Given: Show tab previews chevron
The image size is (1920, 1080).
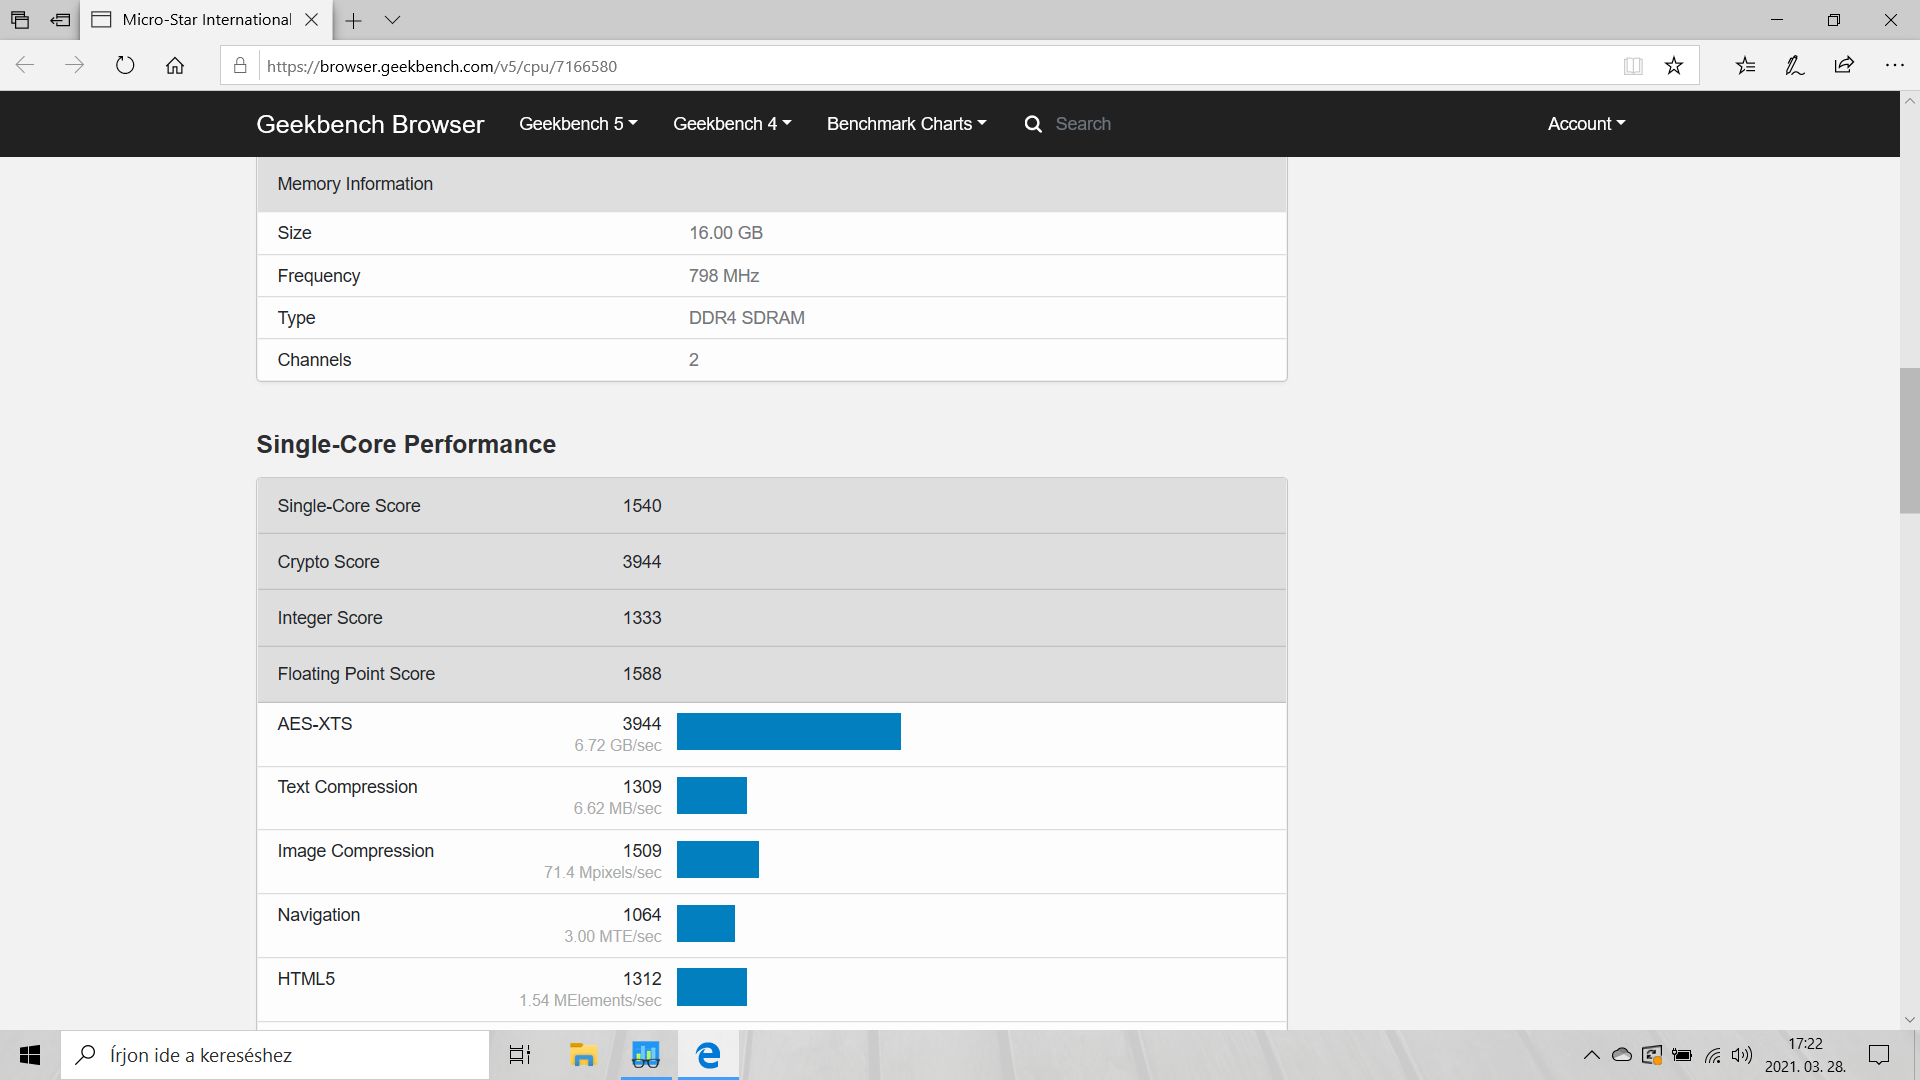Looking at the screenshot, I should 392,20.
